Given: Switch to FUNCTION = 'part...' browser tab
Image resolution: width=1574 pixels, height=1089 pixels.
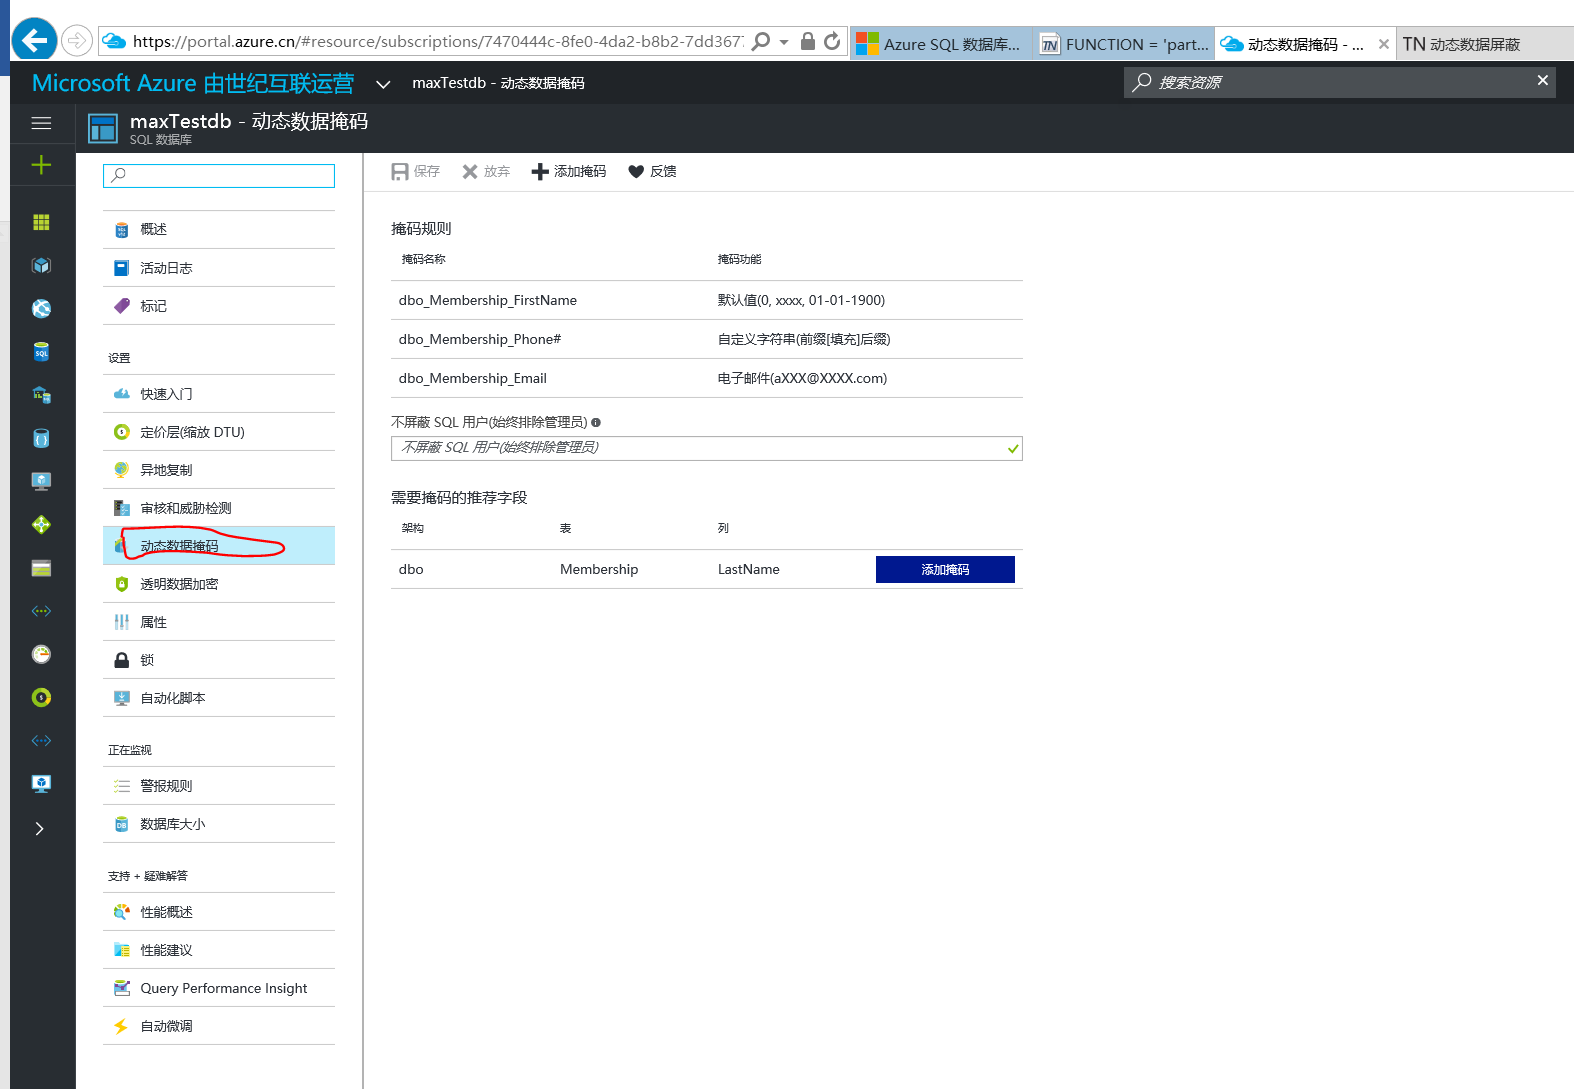Looking at the screenshot, I should click(1124, 44).
